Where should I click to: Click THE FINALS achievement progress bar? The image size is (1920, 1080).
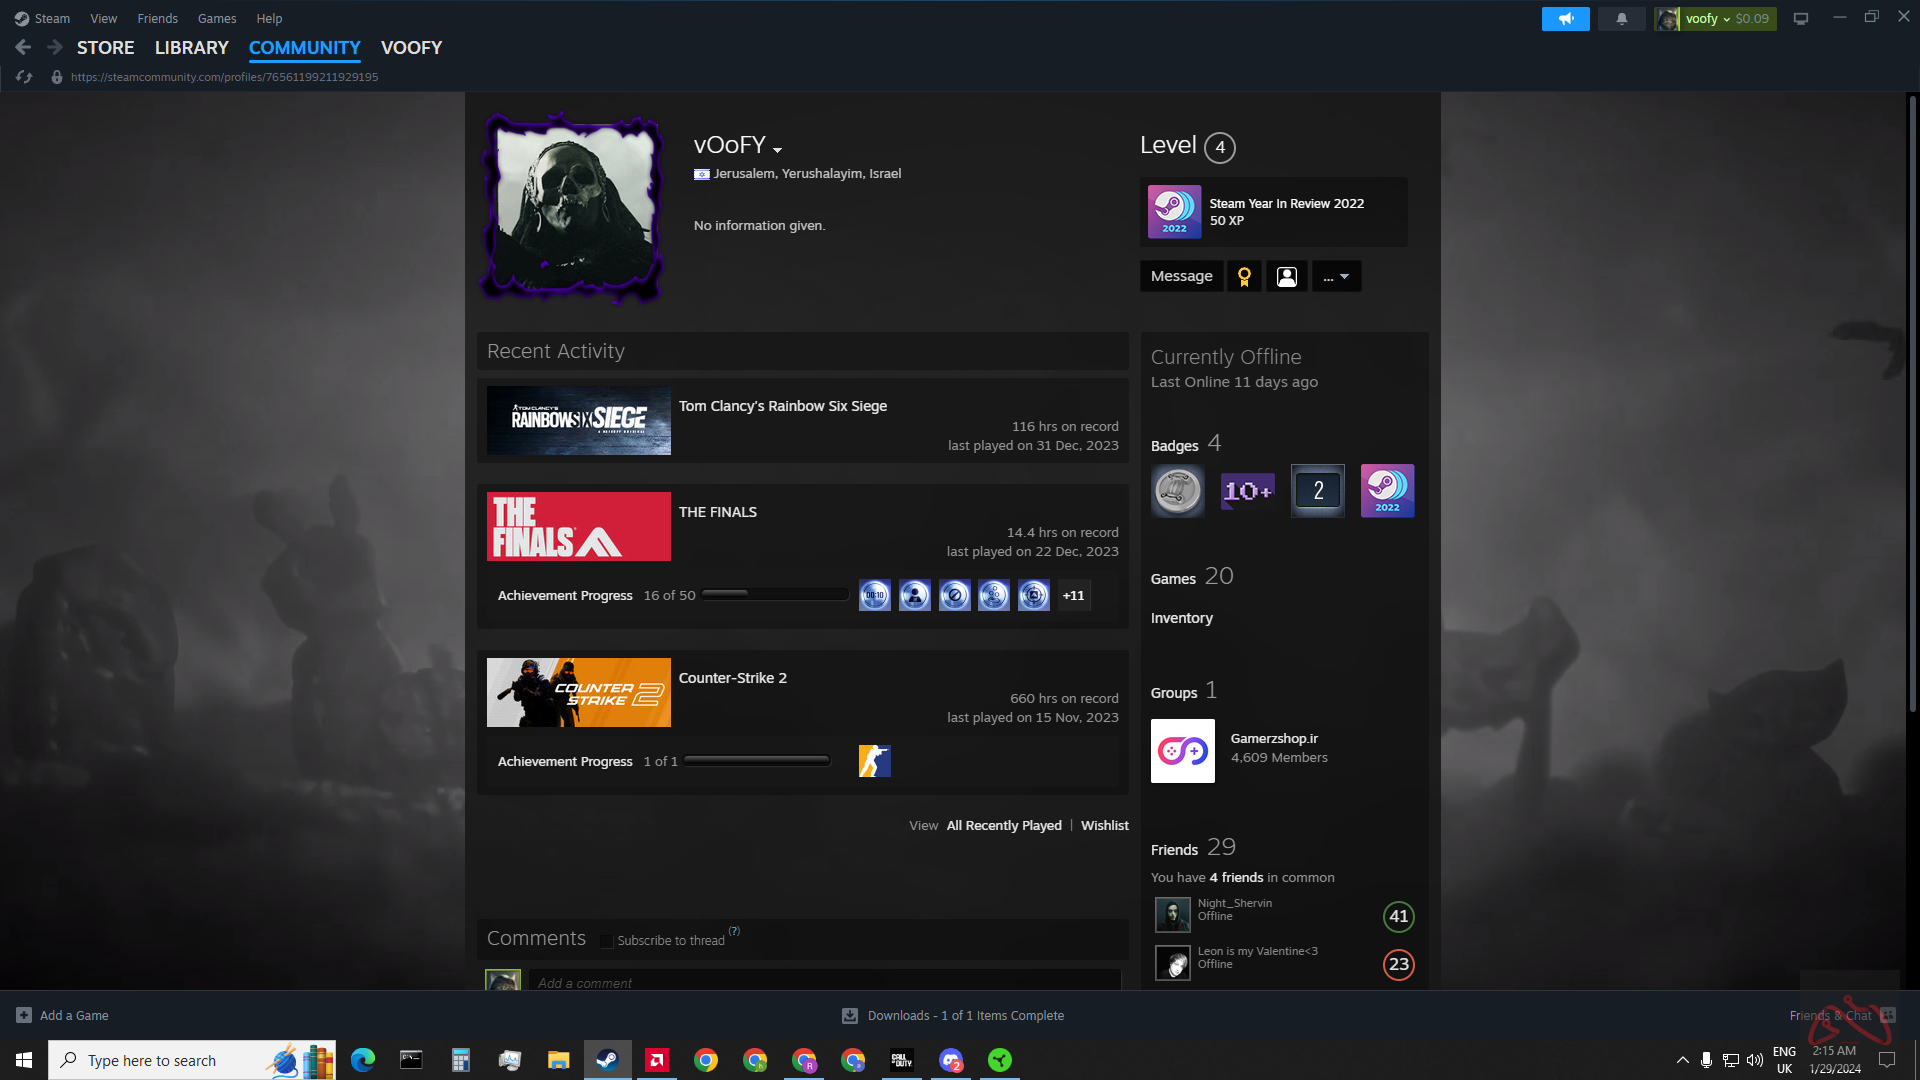(x=775, y=595)
